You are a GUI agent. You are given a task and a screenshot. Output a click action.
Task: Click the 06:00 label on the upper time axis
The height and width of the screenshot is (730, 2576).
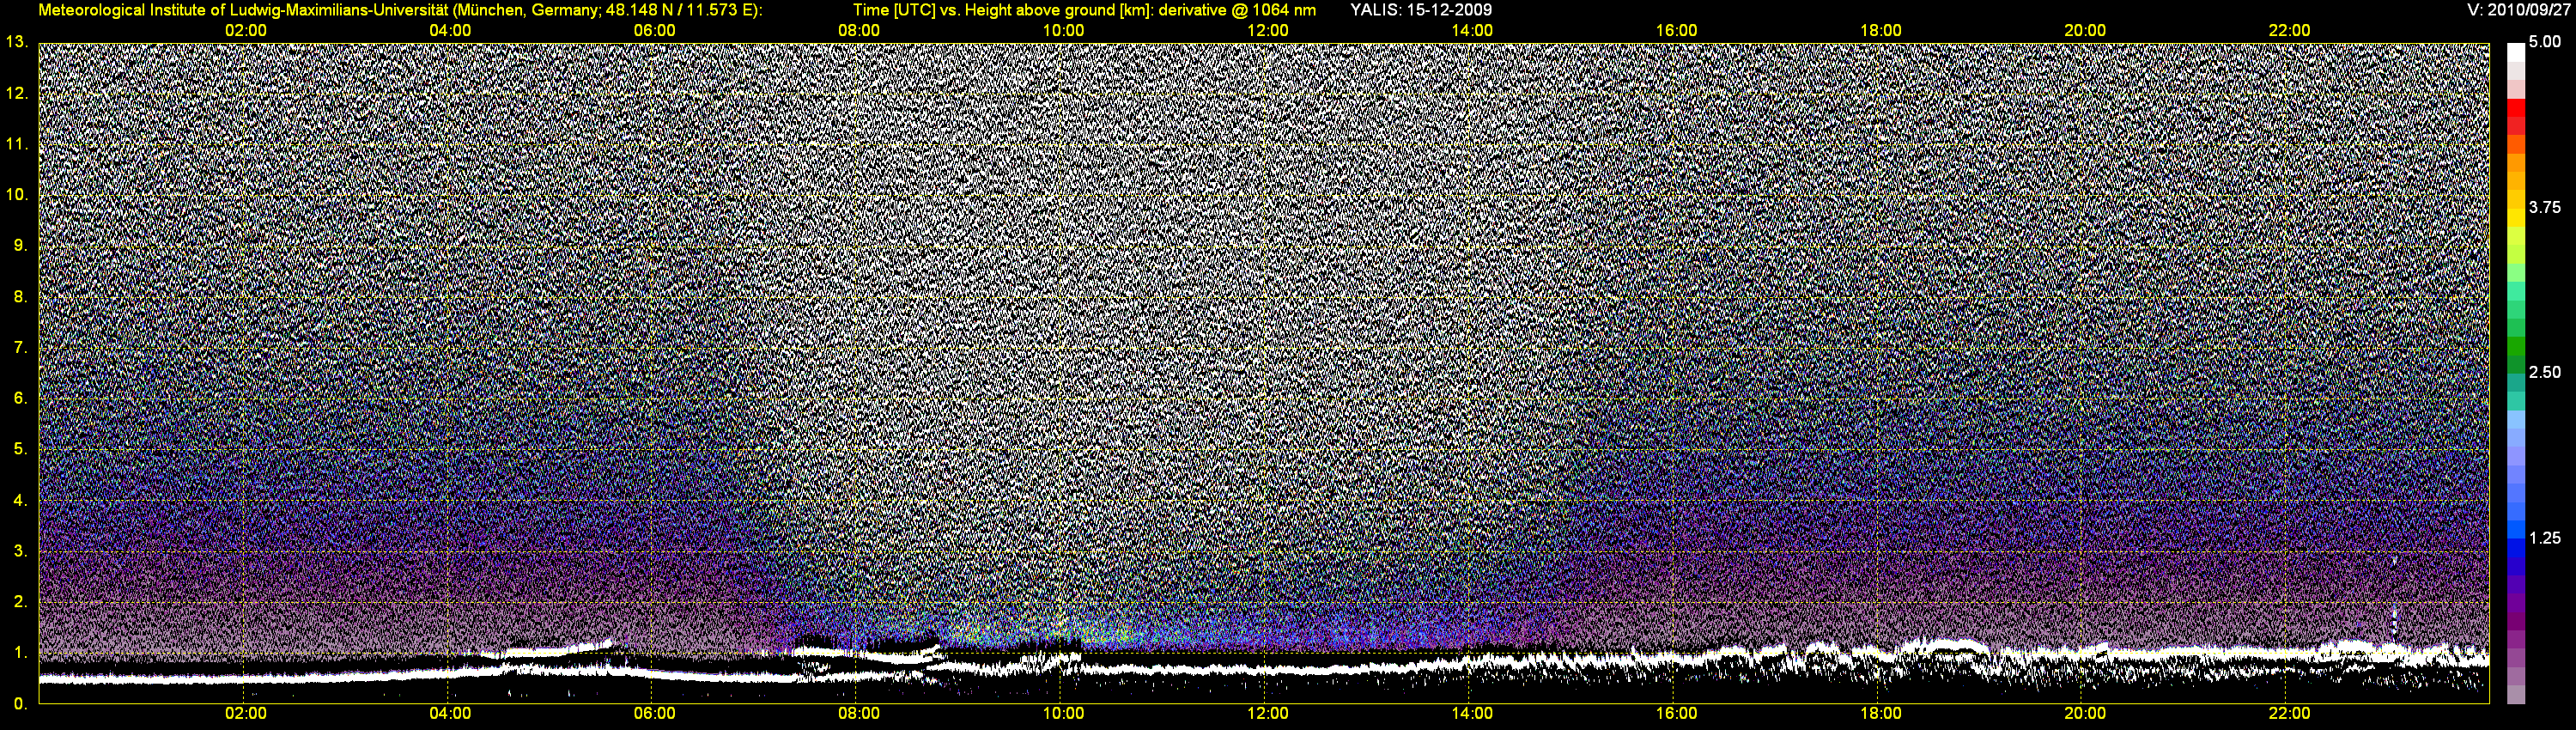coord(654,31)
